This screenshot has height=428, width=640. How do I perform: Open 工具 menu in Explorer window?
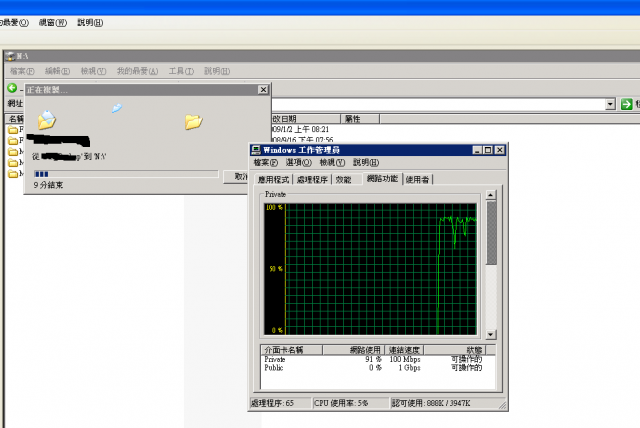(x=181, y=71)
